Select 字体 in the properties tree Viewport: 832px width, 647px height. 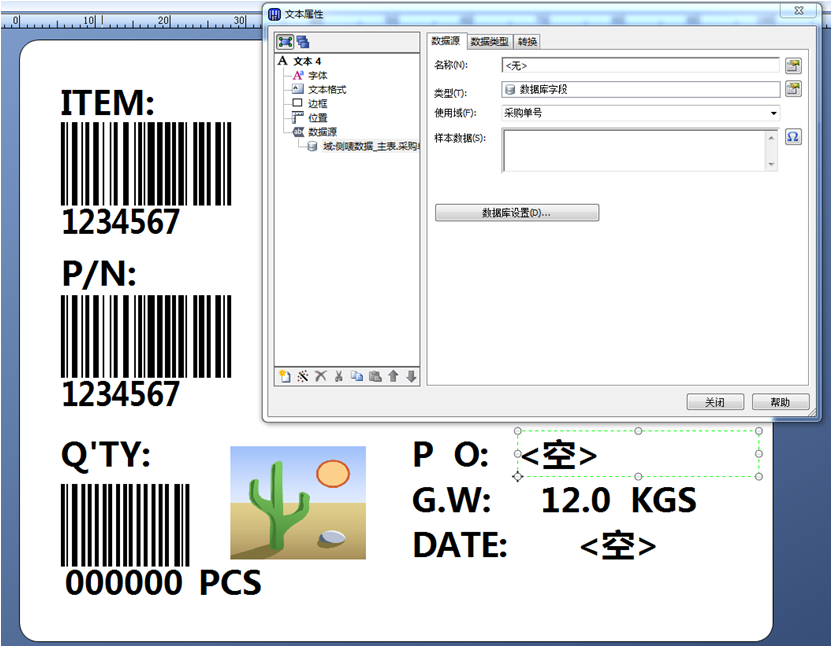tap(317, 75)
